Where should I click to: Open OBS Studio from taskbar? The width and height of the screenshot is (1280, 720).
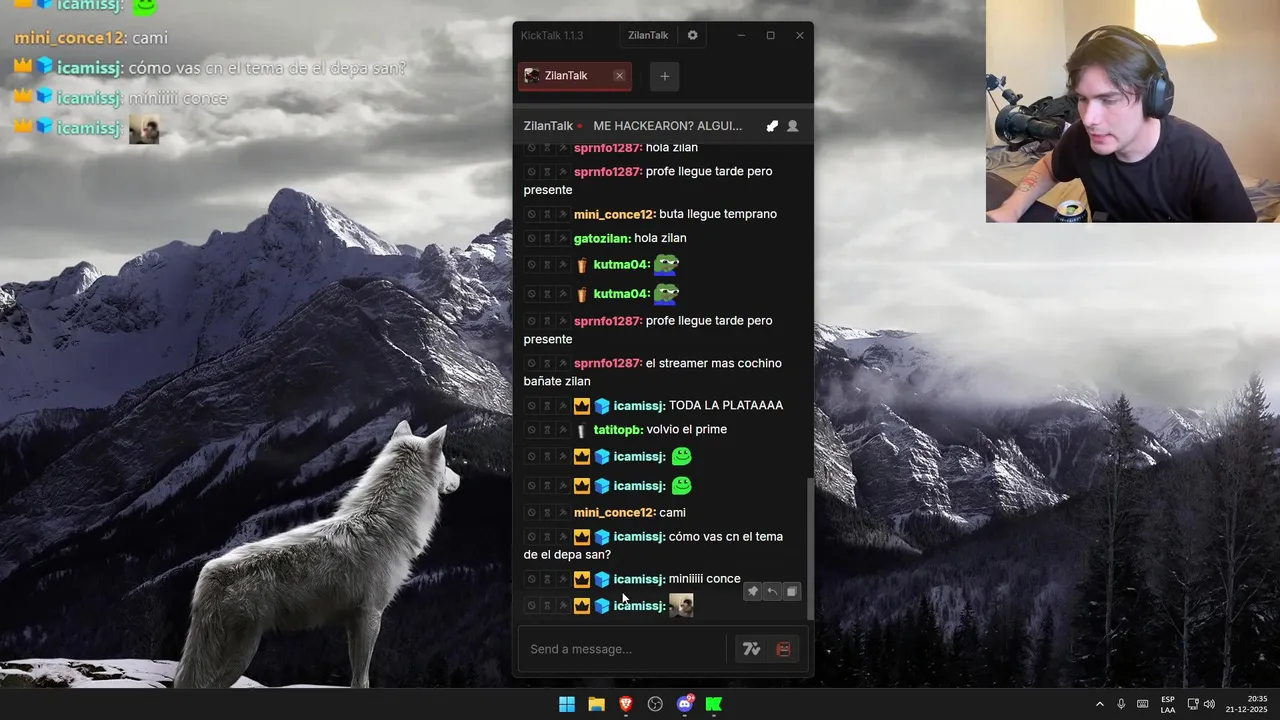tap(655, 704)
